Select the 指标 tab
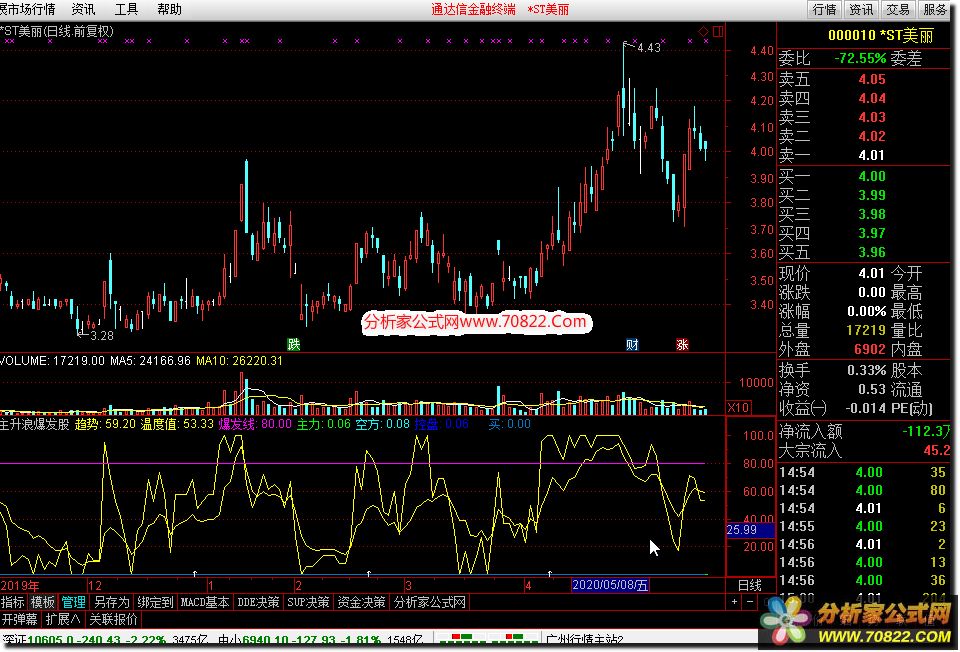The width and height of the screenshot is (960, 652). pos(13,602)
